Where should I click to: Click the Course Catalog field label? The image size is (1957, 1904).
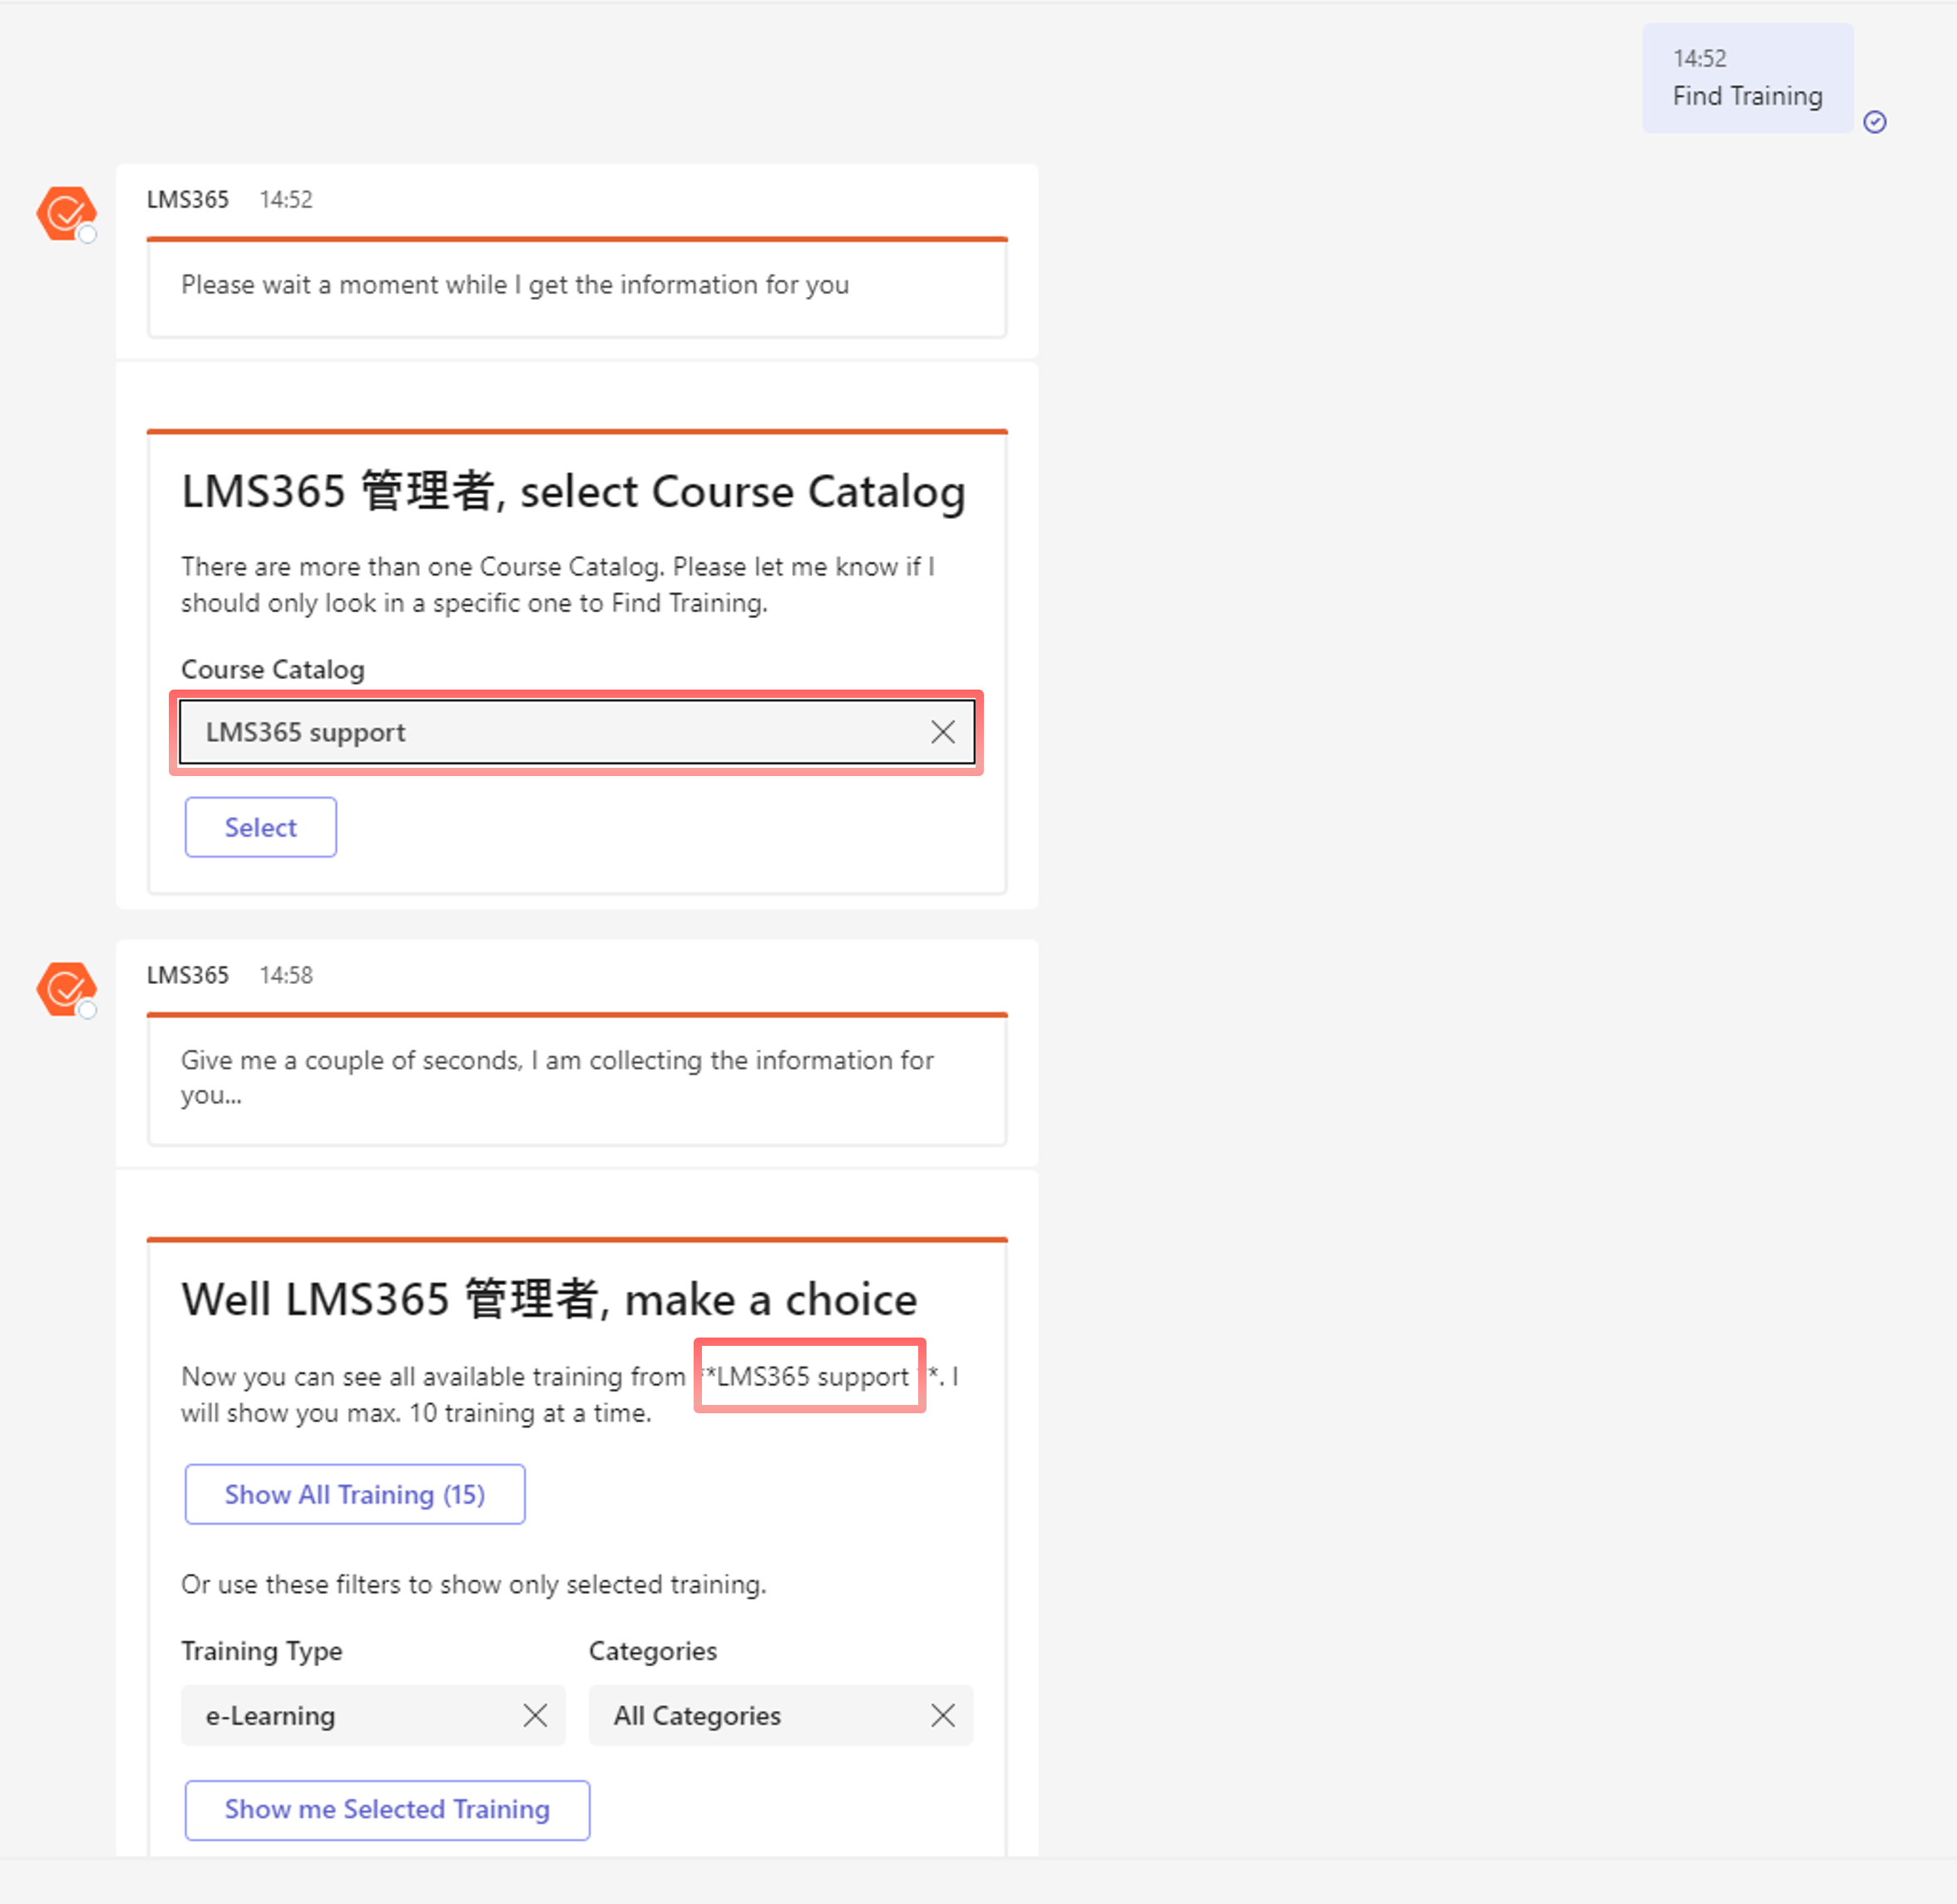[x=273, y=670]
